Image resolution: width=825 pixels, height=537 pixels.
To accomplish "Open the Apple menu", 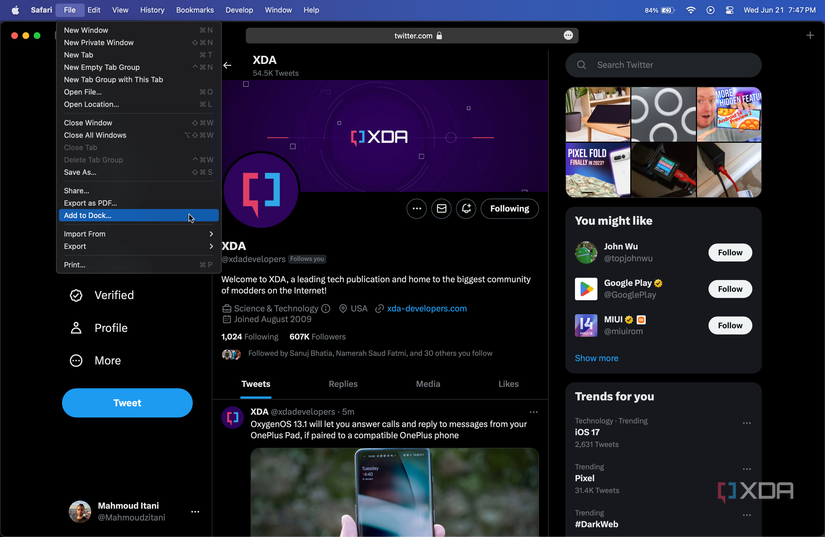I will point(15,10).
